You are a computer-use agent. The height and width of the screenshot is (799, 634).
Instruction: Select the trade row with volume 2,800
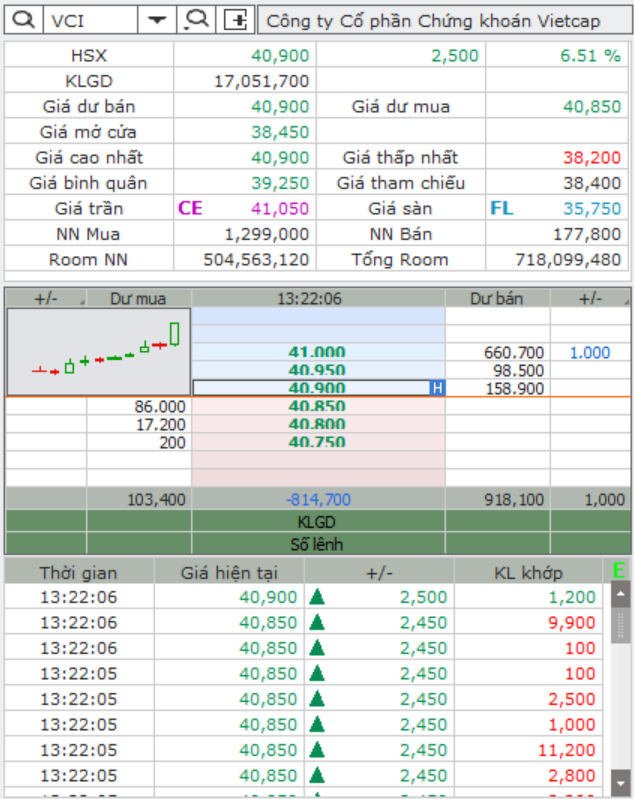click(304, 775)
